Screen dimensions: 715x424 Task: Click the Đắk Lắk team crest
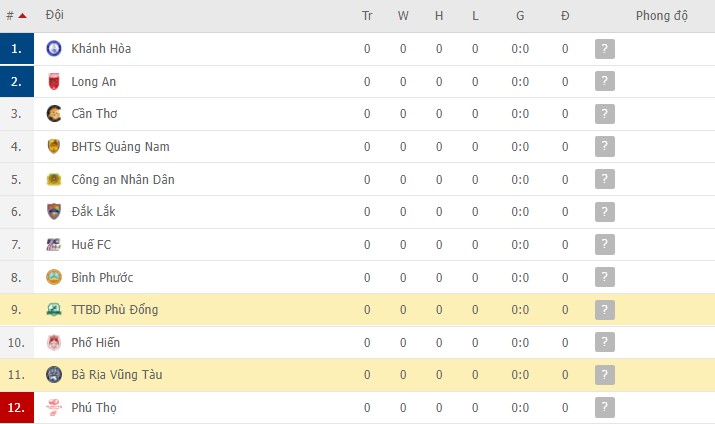pos(54,212)
